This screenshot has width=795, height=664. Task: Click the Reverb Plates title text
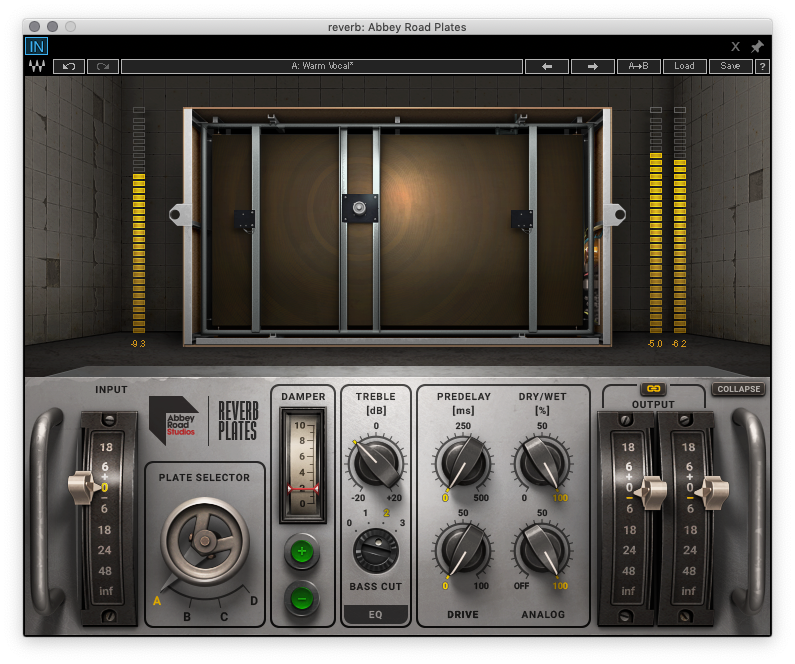(238, 421)
